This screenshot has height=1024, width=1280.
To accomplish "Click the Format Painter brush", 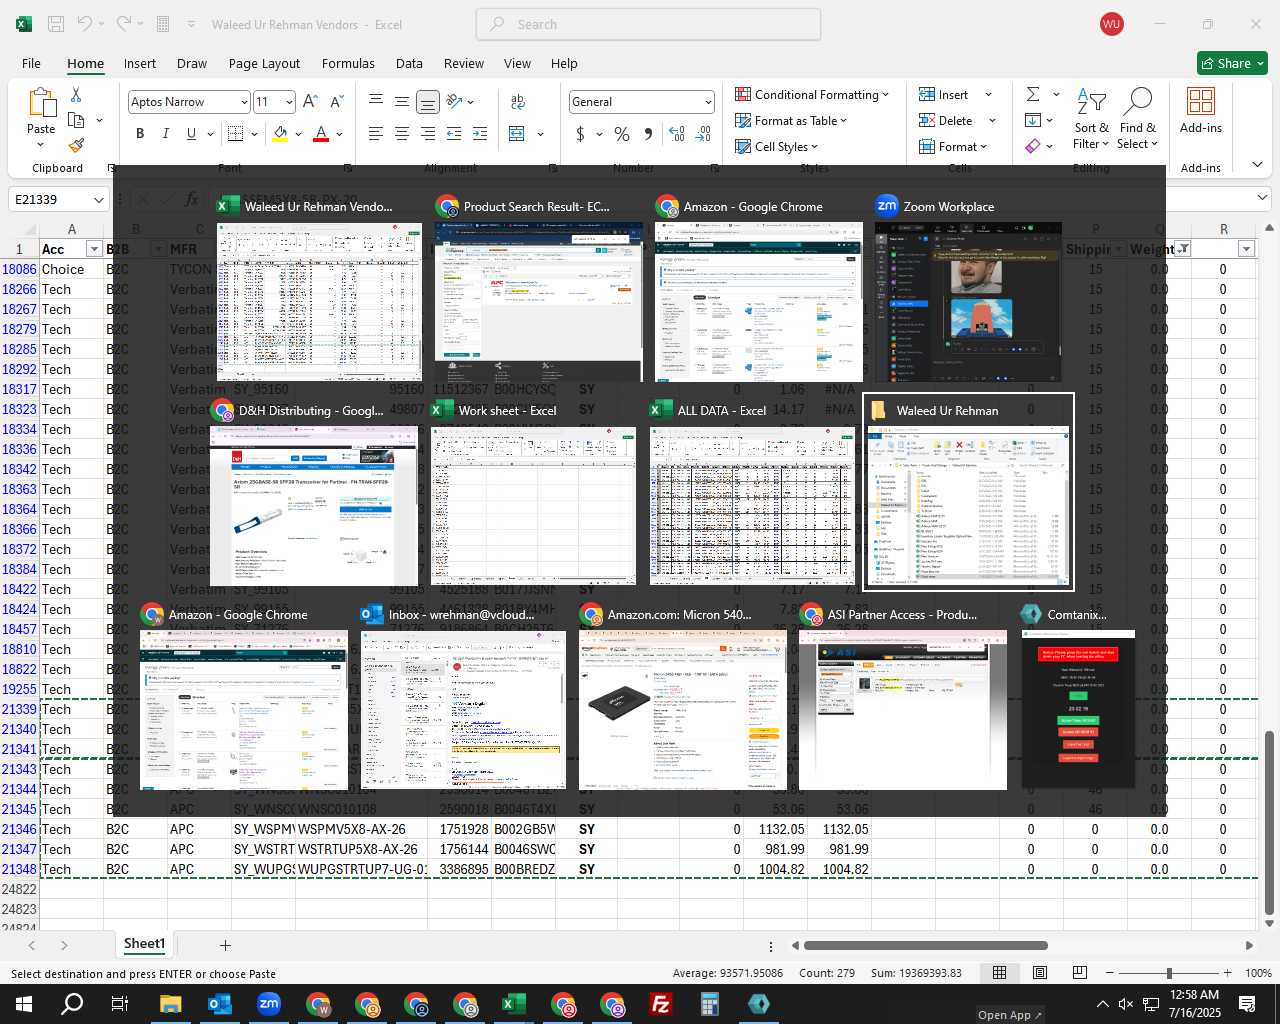I will pyautogui.click(x=76, y=145).
